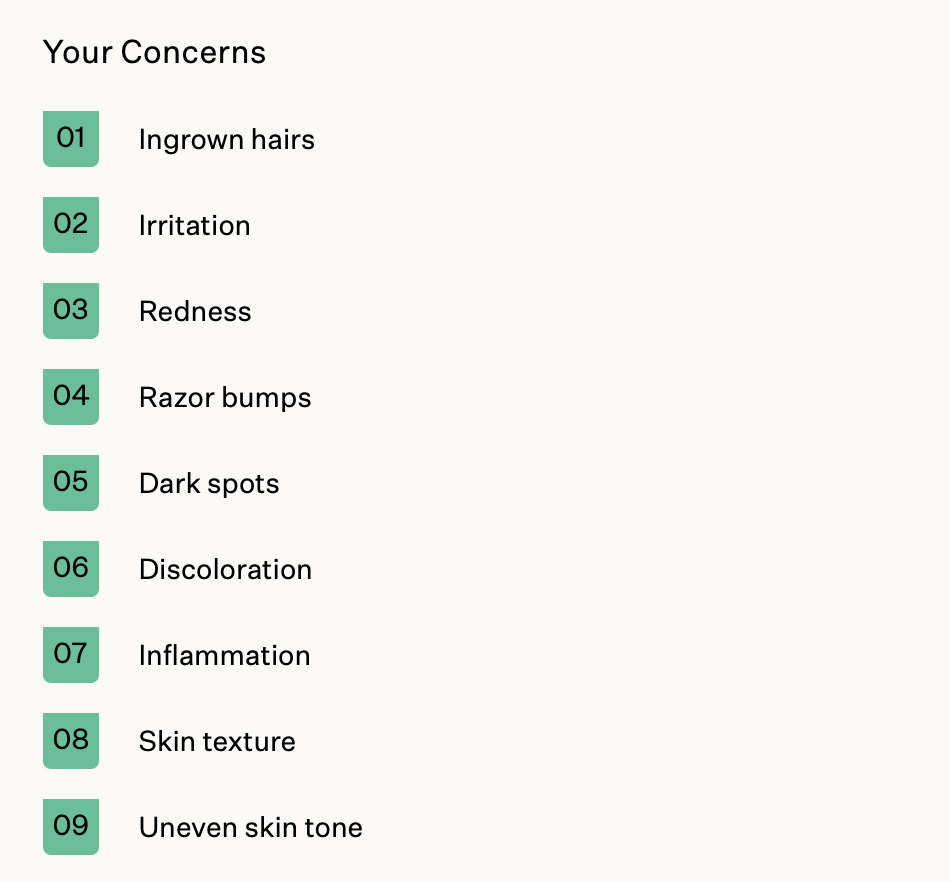Select the Dark spots concern label
950x882 pixels.
[x=209, y=484]
